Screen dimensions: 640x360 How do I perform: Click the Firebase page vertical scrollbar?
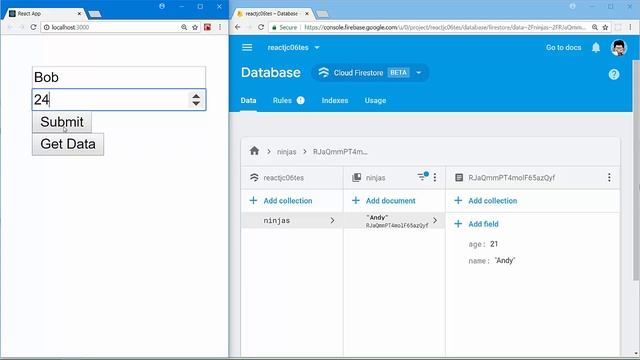tap(636, 169)
